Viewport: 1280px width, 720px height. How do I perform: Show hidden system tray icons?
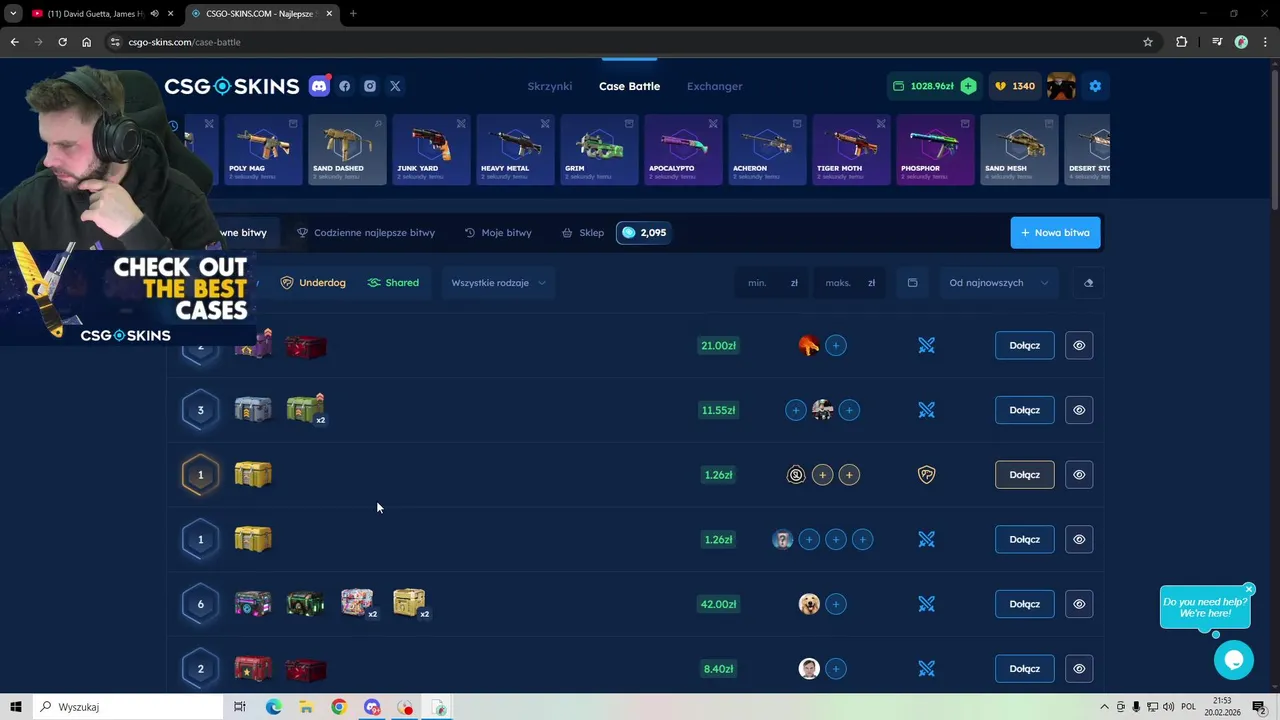[1104, 707]
